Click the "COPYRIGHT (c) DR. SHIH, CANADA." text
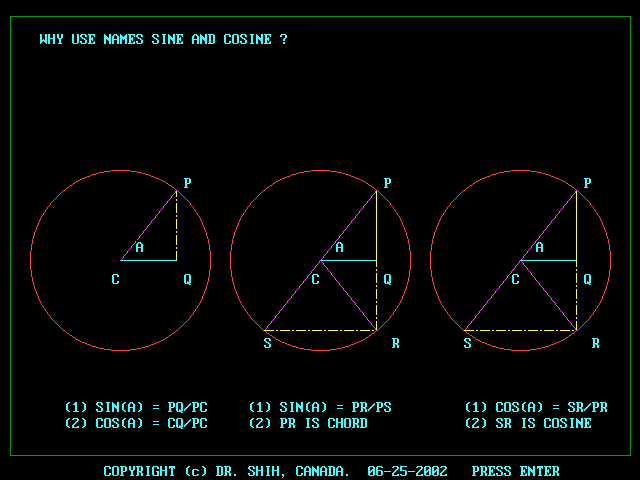This screenshot has height=480, width=640. 227,471
